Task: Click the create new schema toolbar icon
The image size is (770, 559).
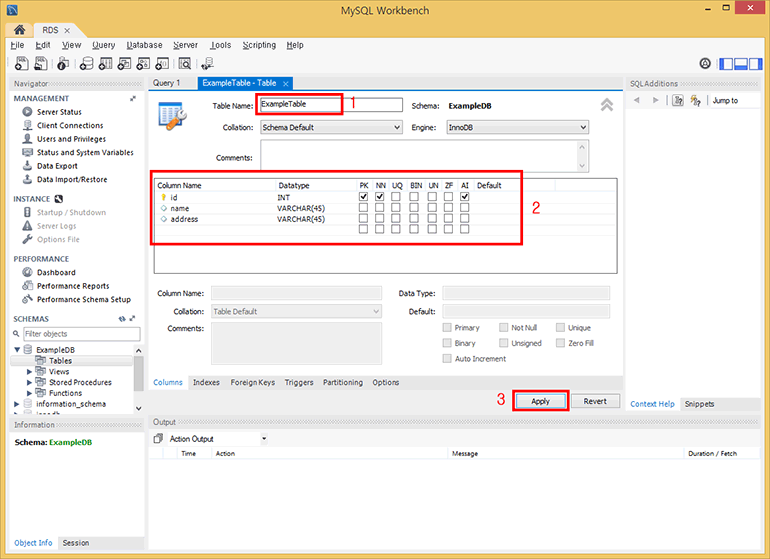Action: coord(87,64)
